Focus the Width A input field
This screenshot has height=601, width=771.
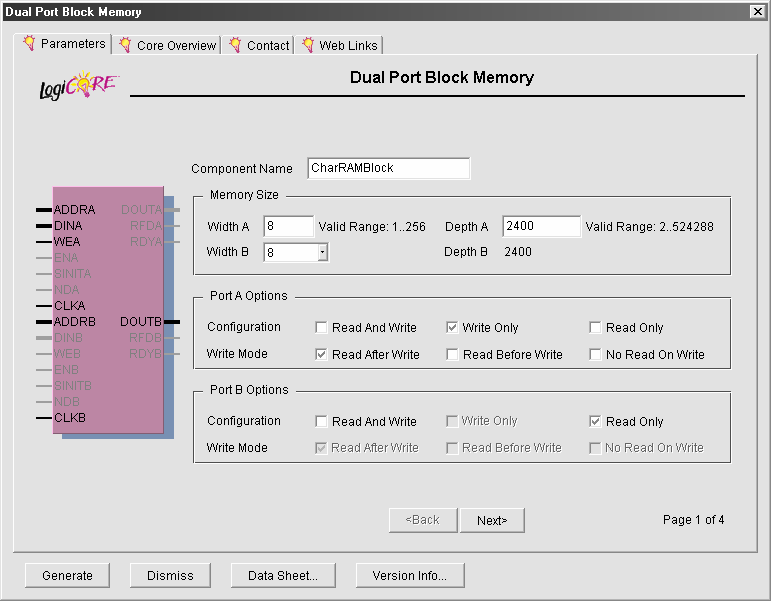[x=289, y=226]
